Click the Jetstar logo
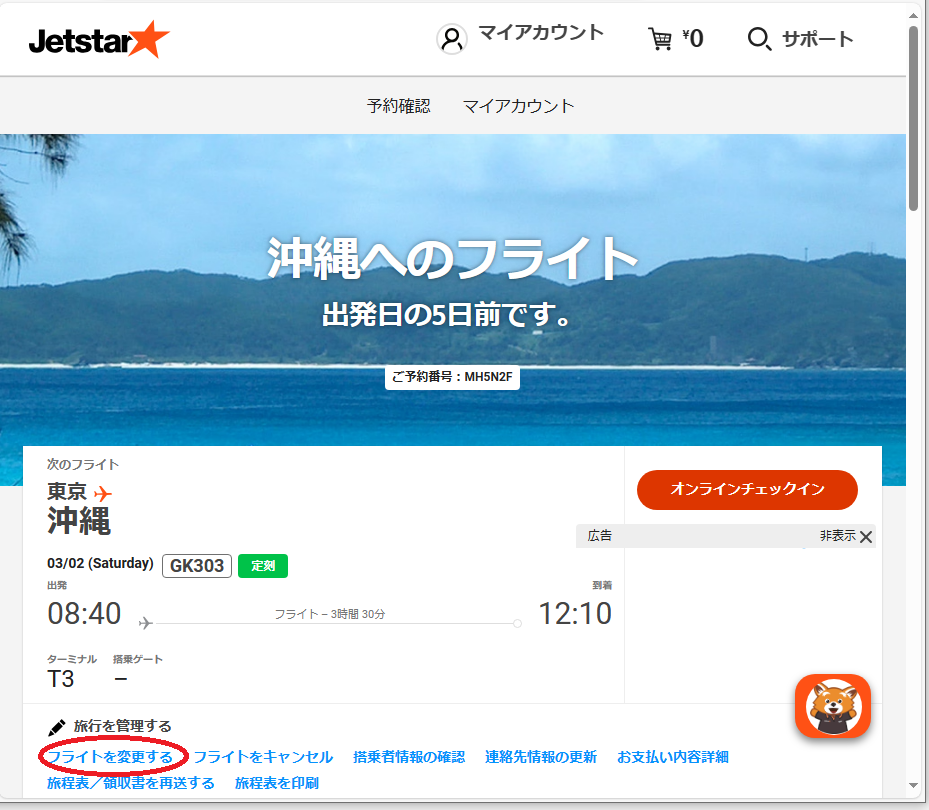Image resolution: width=929 pixels, height=810 pixels. [x=99, y=40]
